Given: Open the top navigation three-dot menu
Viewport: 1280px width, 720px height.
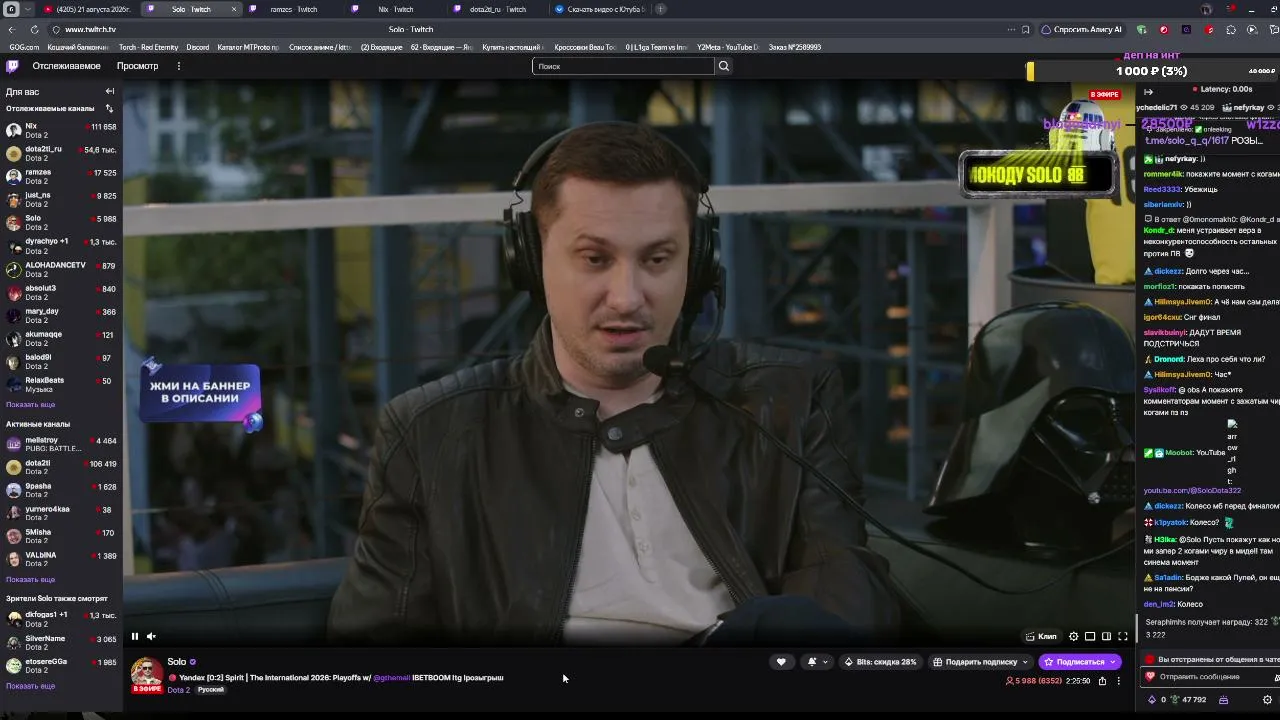Looking at the screenshot, I should (178, 66).
